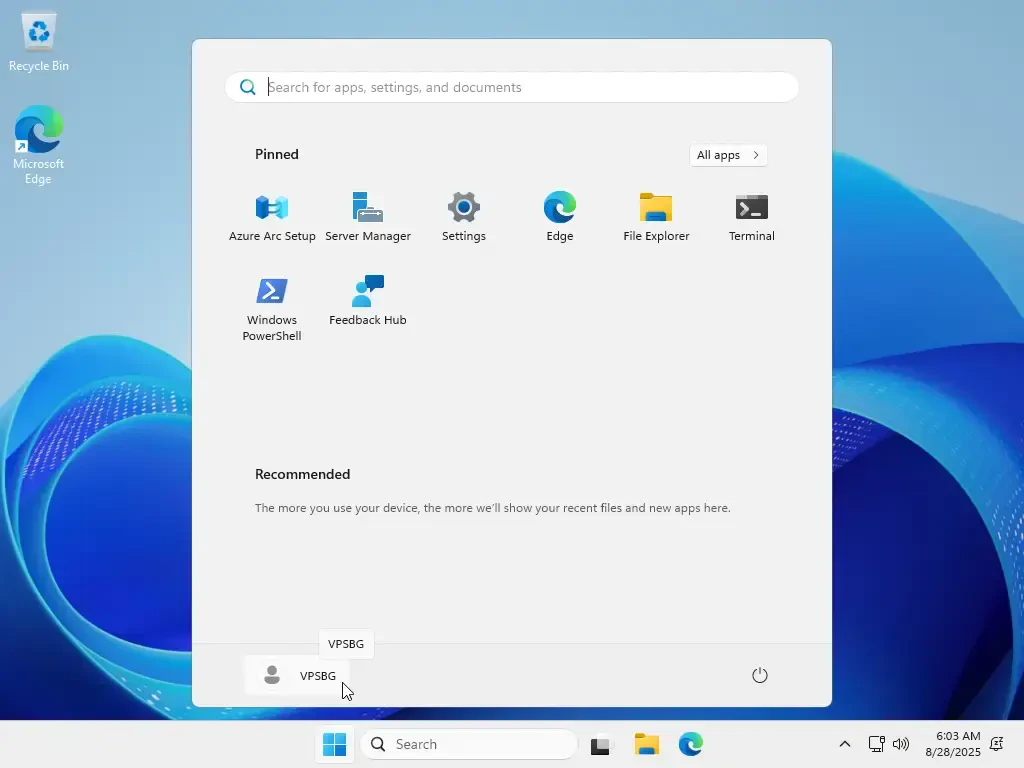This screenshot has height=768, width=1024.
Task: Open Task View from the taskbar
Action: click(x=600, y=744)
